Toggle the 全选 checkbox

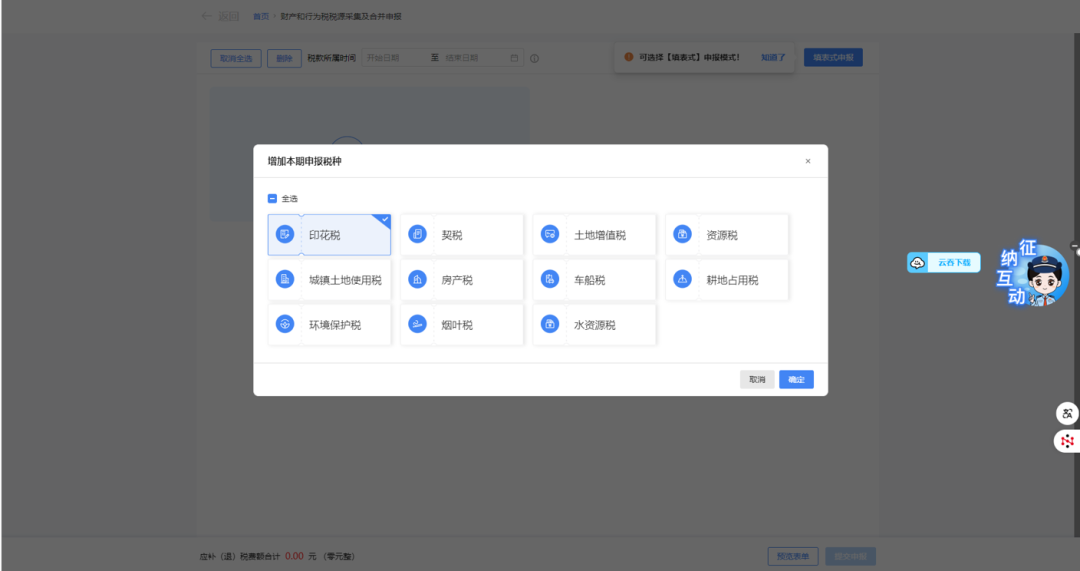pyautogui.click(x=272, y=198)
